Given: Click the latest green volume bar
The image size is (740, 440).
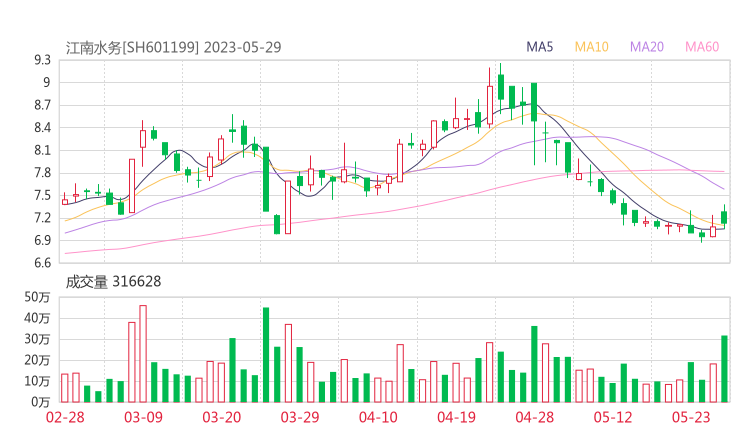Looking at the screenshot, I should pos(724,369).
